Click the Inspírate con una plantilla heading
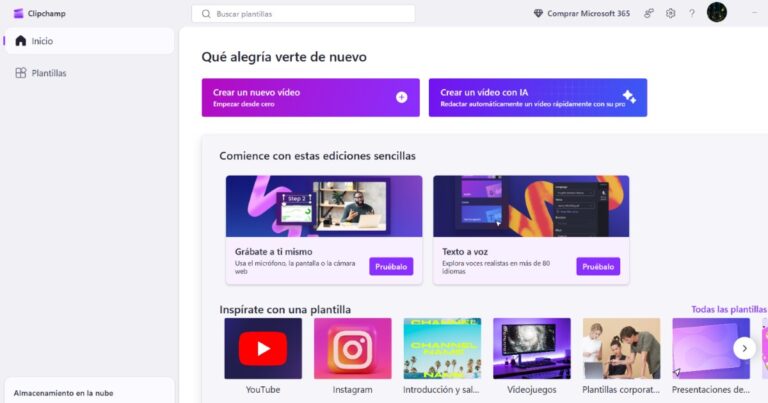768x403 pixels. point(285,309)
